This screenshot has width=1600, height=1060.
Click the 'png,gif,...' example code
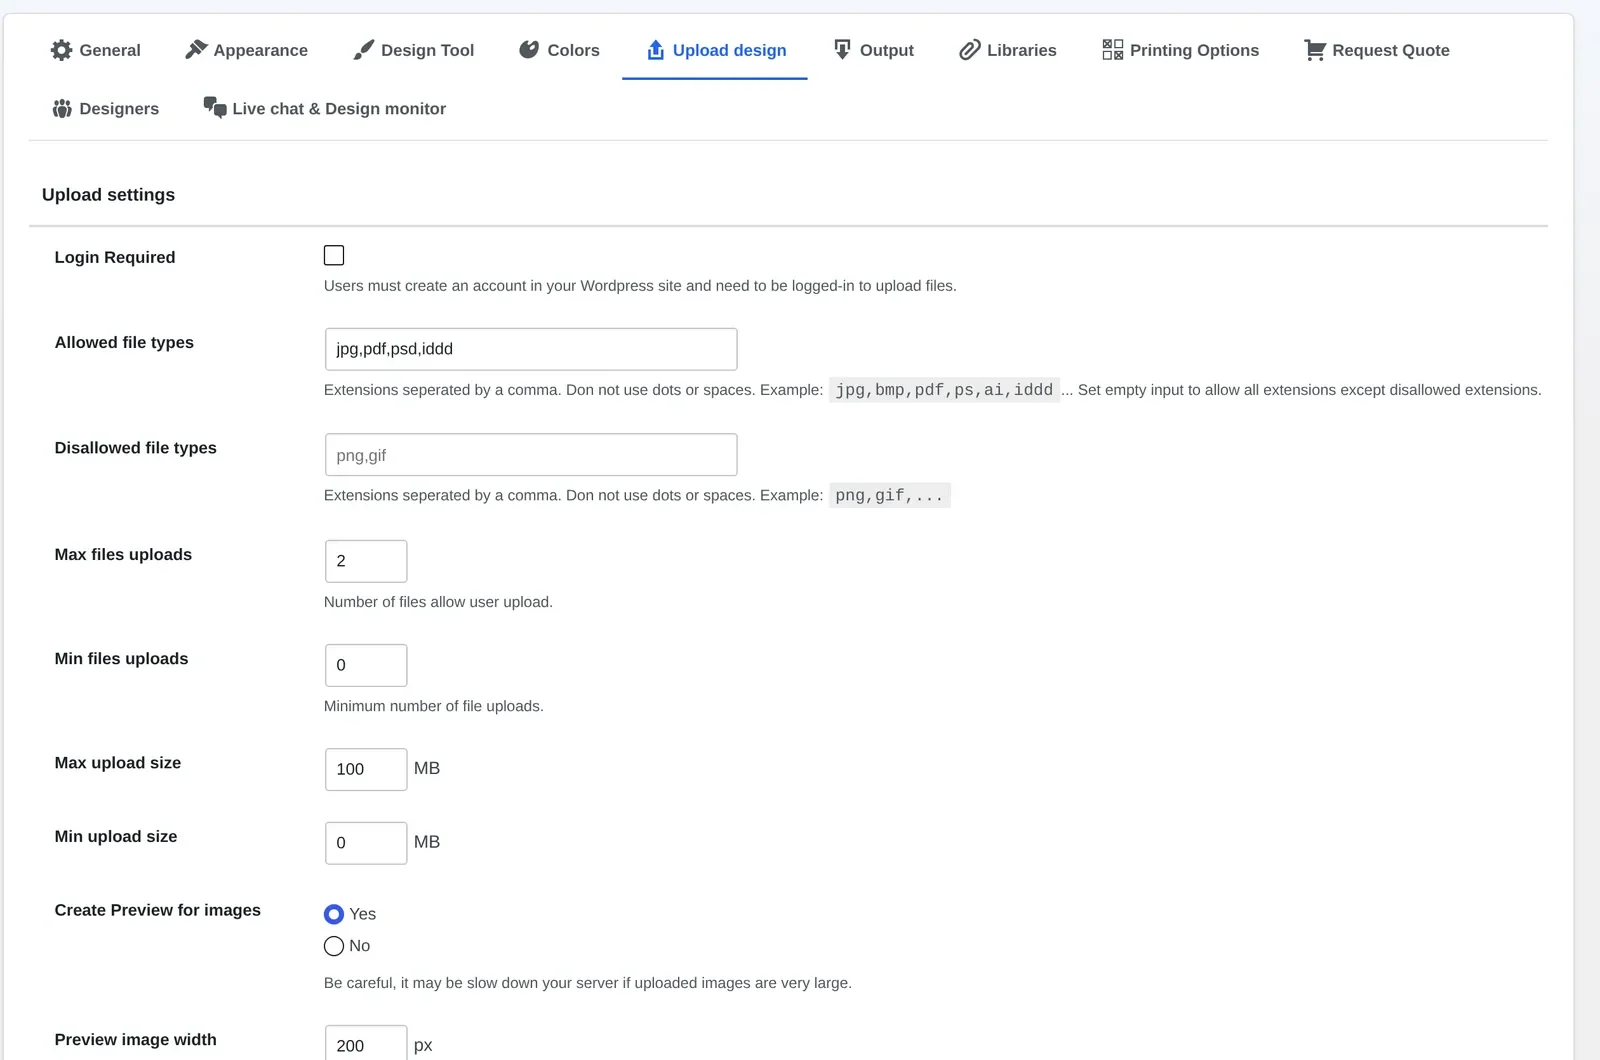point(889,495)
